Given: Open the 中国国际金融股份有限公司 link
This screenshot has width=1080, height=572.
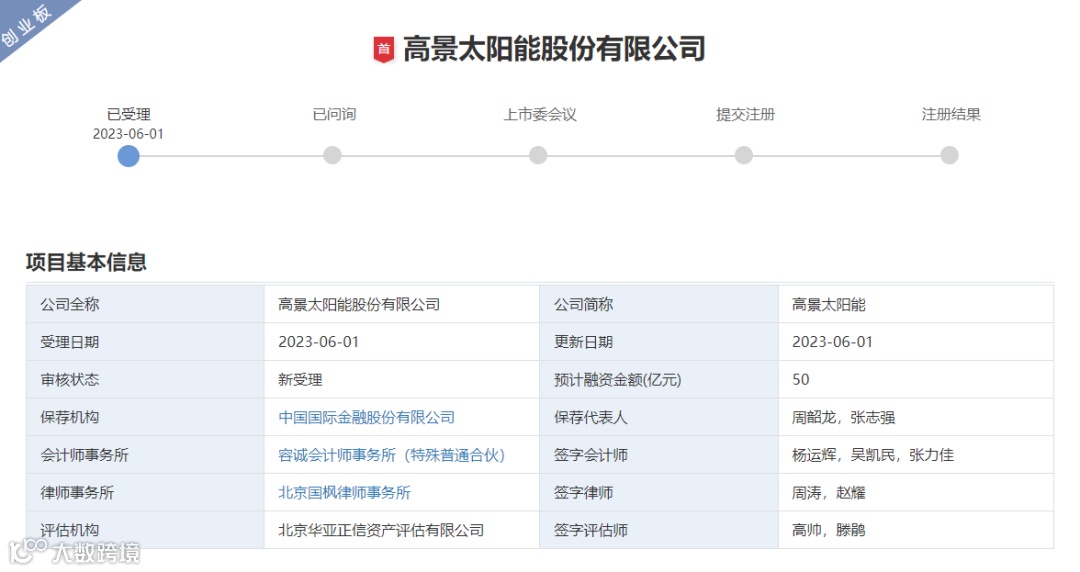Looking at the screenshot, I should pos(366,417).
